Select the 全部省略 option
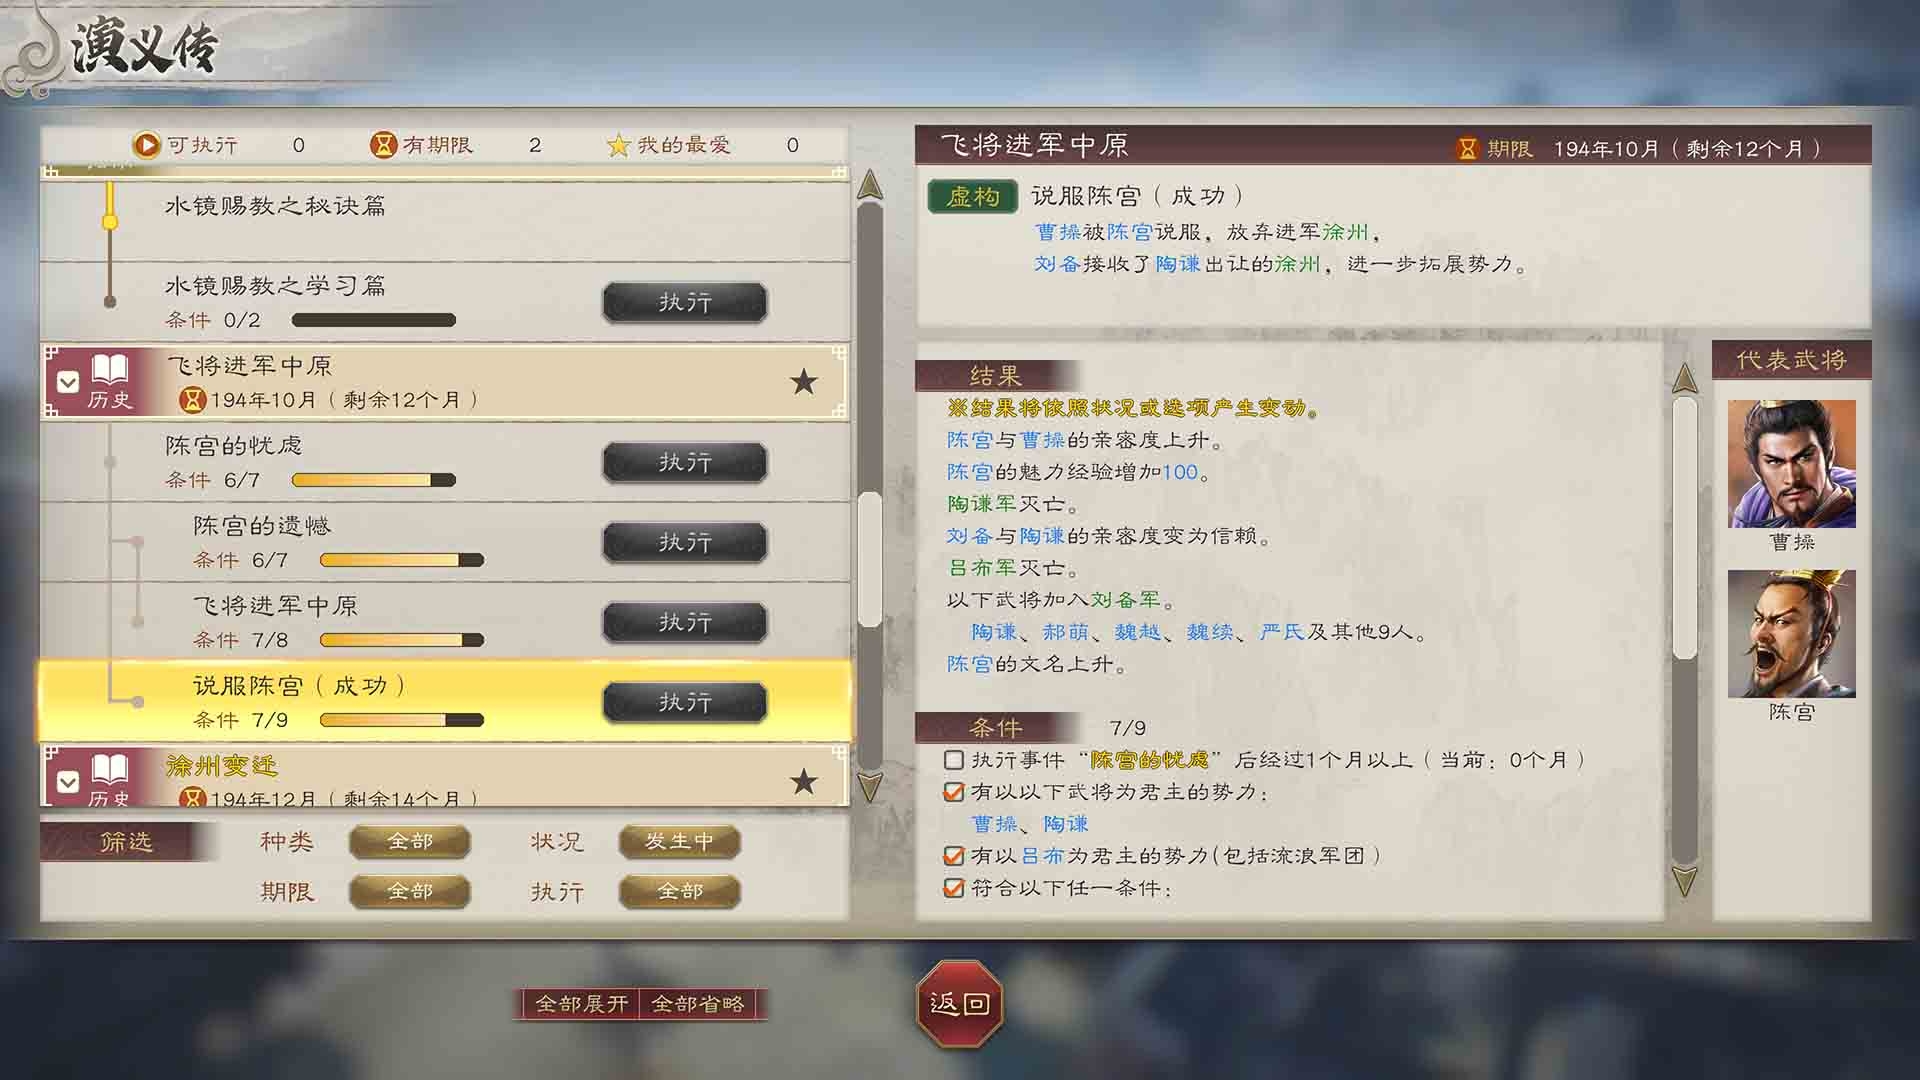This screenshot has height=1080, width=1920. [x=698, y=1004]
